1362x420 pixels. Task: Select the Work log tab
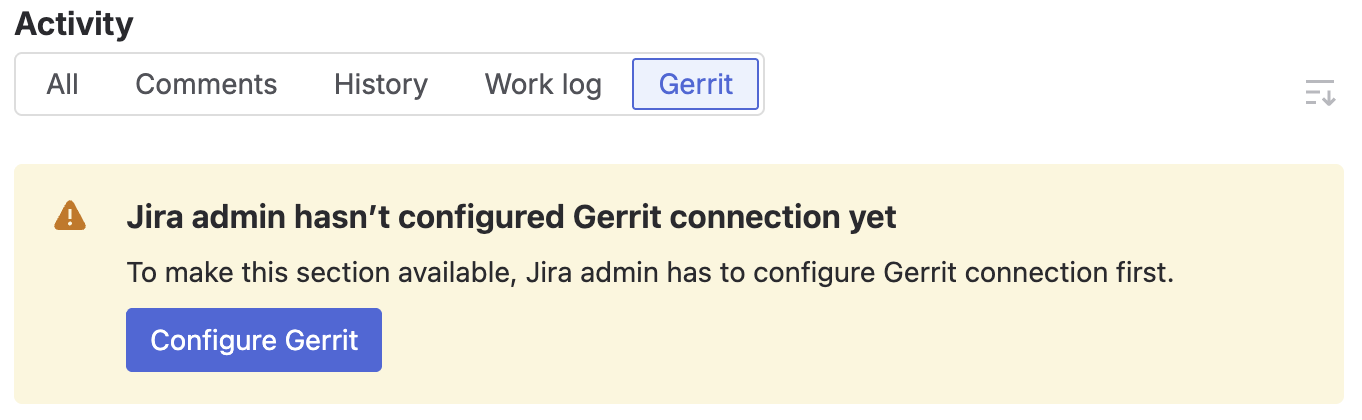[543, 85]
